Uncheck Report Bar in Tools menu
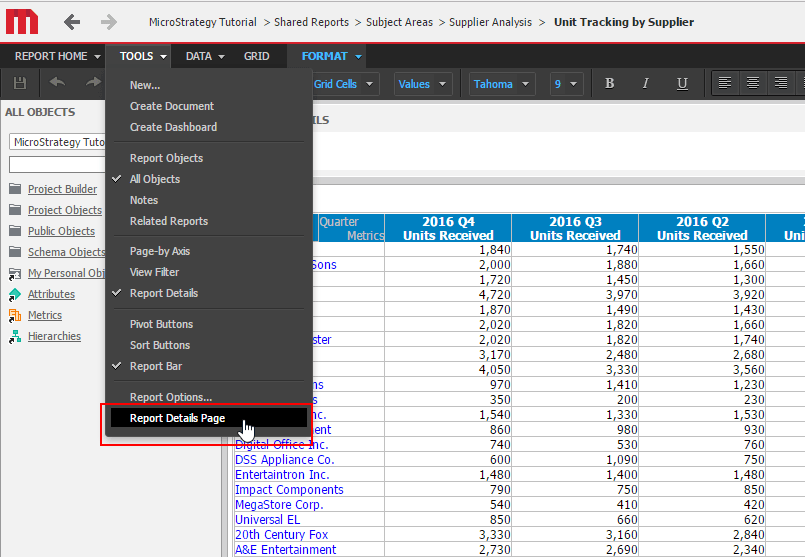 coord(156,366)
